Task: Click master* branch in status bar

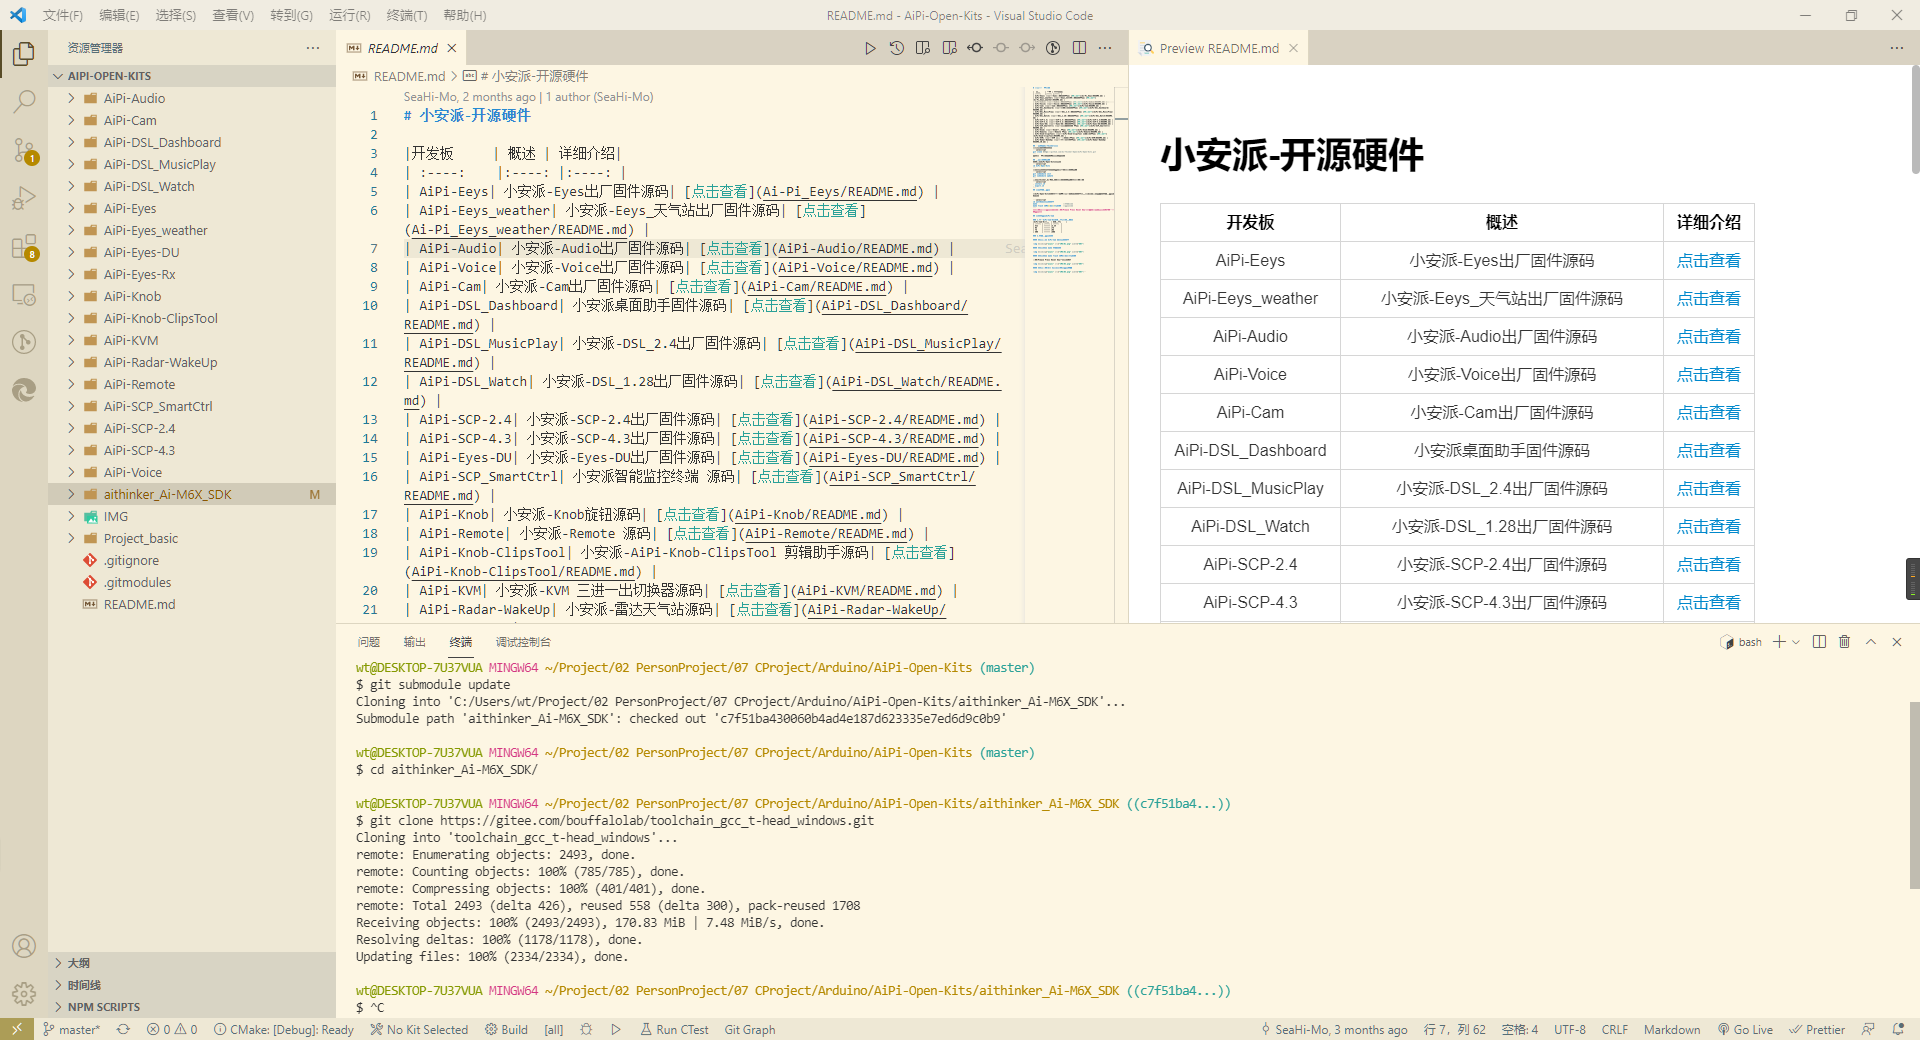Action: point(71,1029)
